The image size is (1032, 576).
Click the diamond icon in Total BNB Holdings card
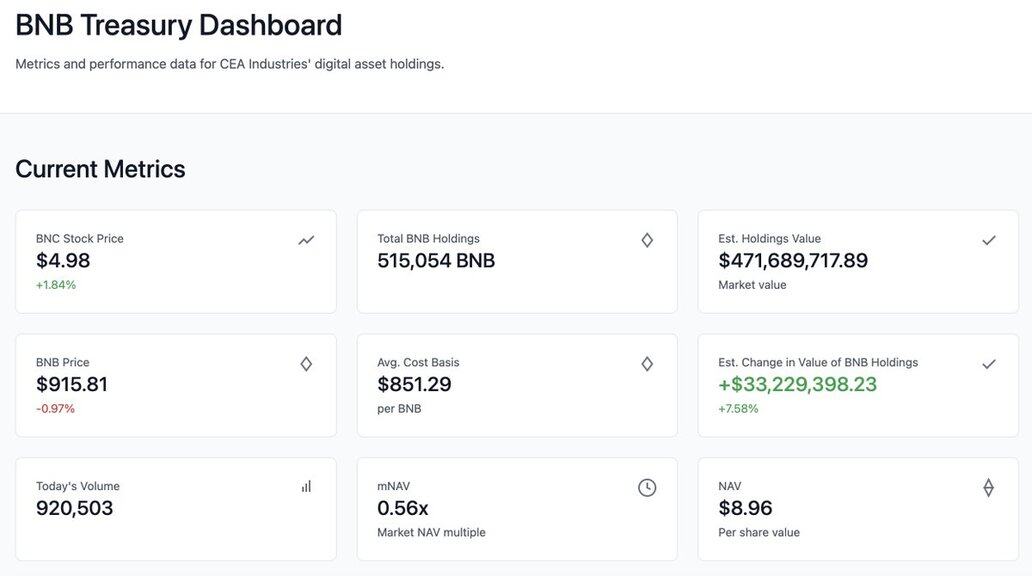click(647, 240)
